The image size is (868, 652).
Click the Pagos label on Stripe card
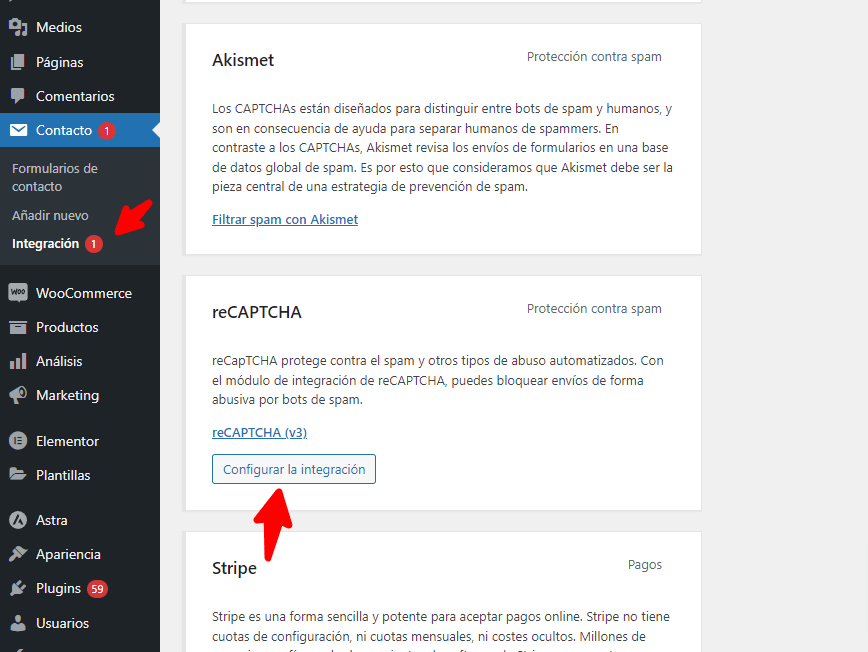coord(645,565)
